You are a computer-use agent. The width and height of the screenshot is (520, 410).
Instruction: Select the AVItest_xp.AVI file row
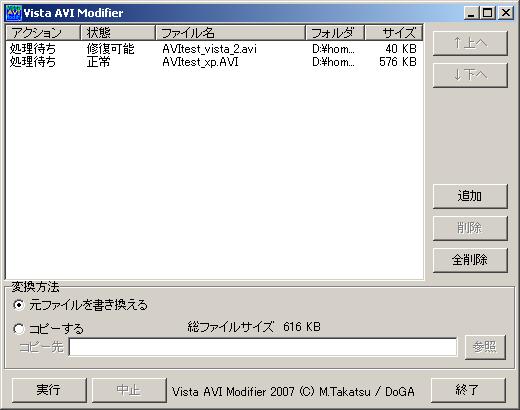(x=214, y=62)
